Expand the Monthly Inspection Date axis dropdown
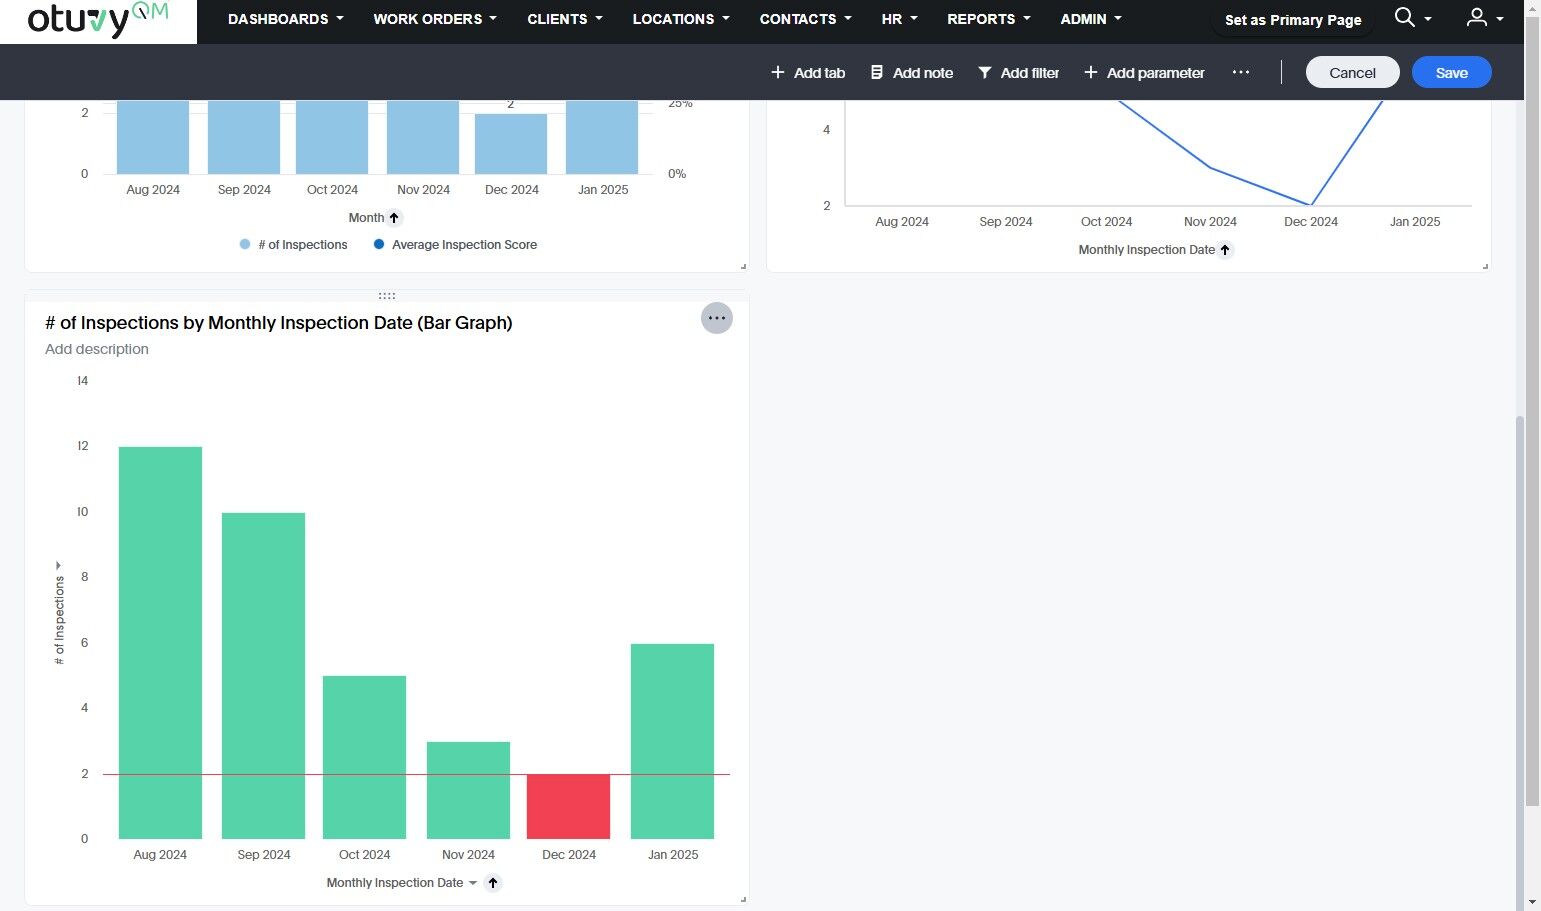Viewport: 1541px width, 911px height. click(x=473, y=883)
